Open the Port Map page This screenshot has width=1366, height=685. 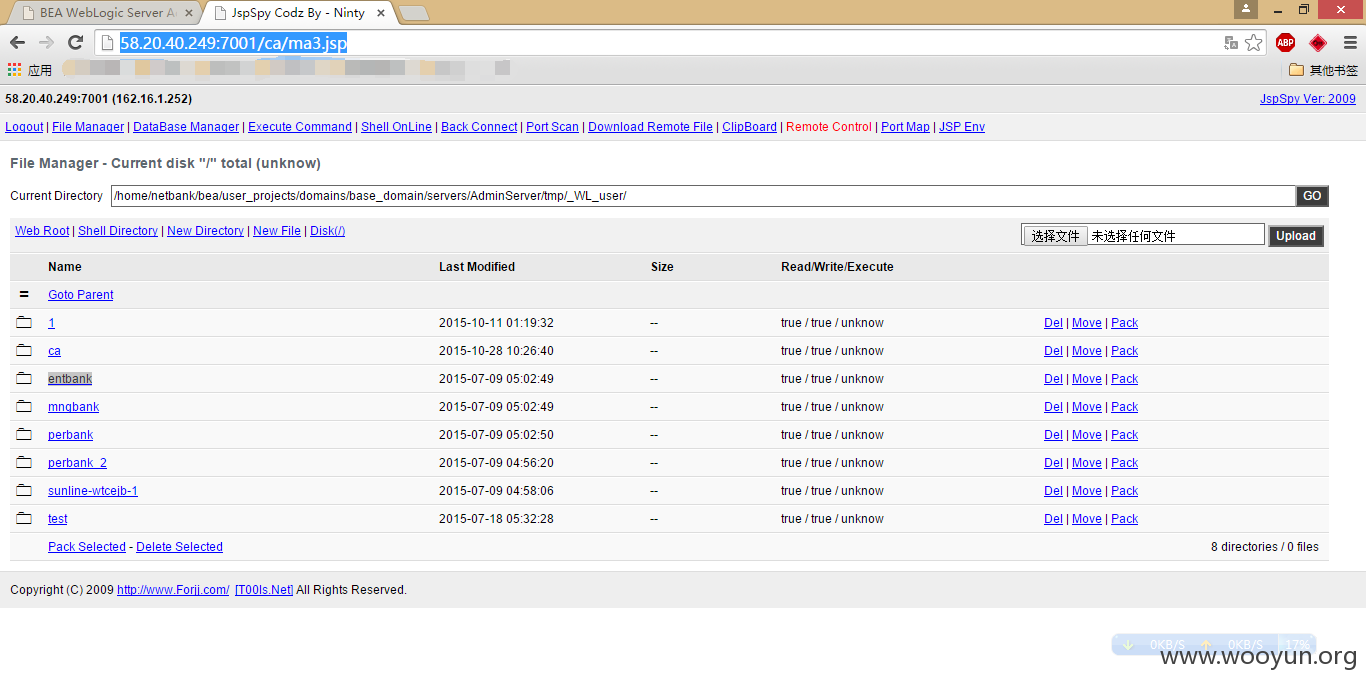[905, 127]
